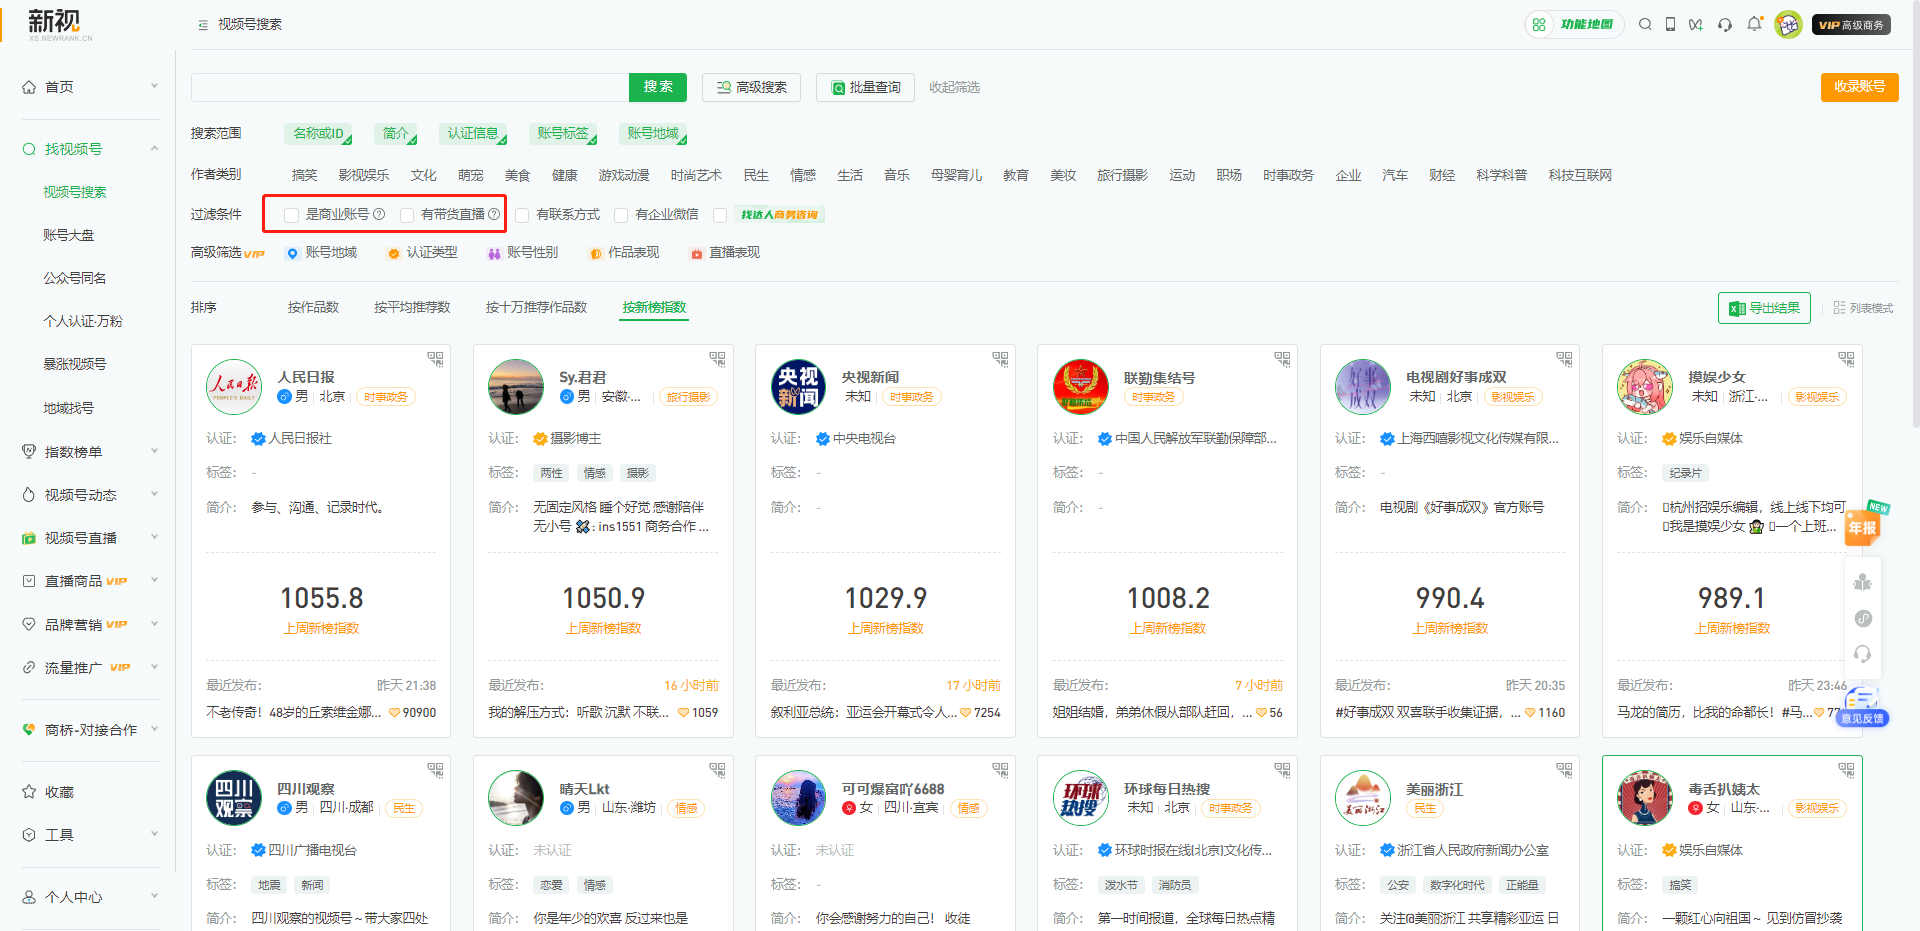Focus the video account search input field
This screenshot has height=931, width=1920.
point(410,87)
